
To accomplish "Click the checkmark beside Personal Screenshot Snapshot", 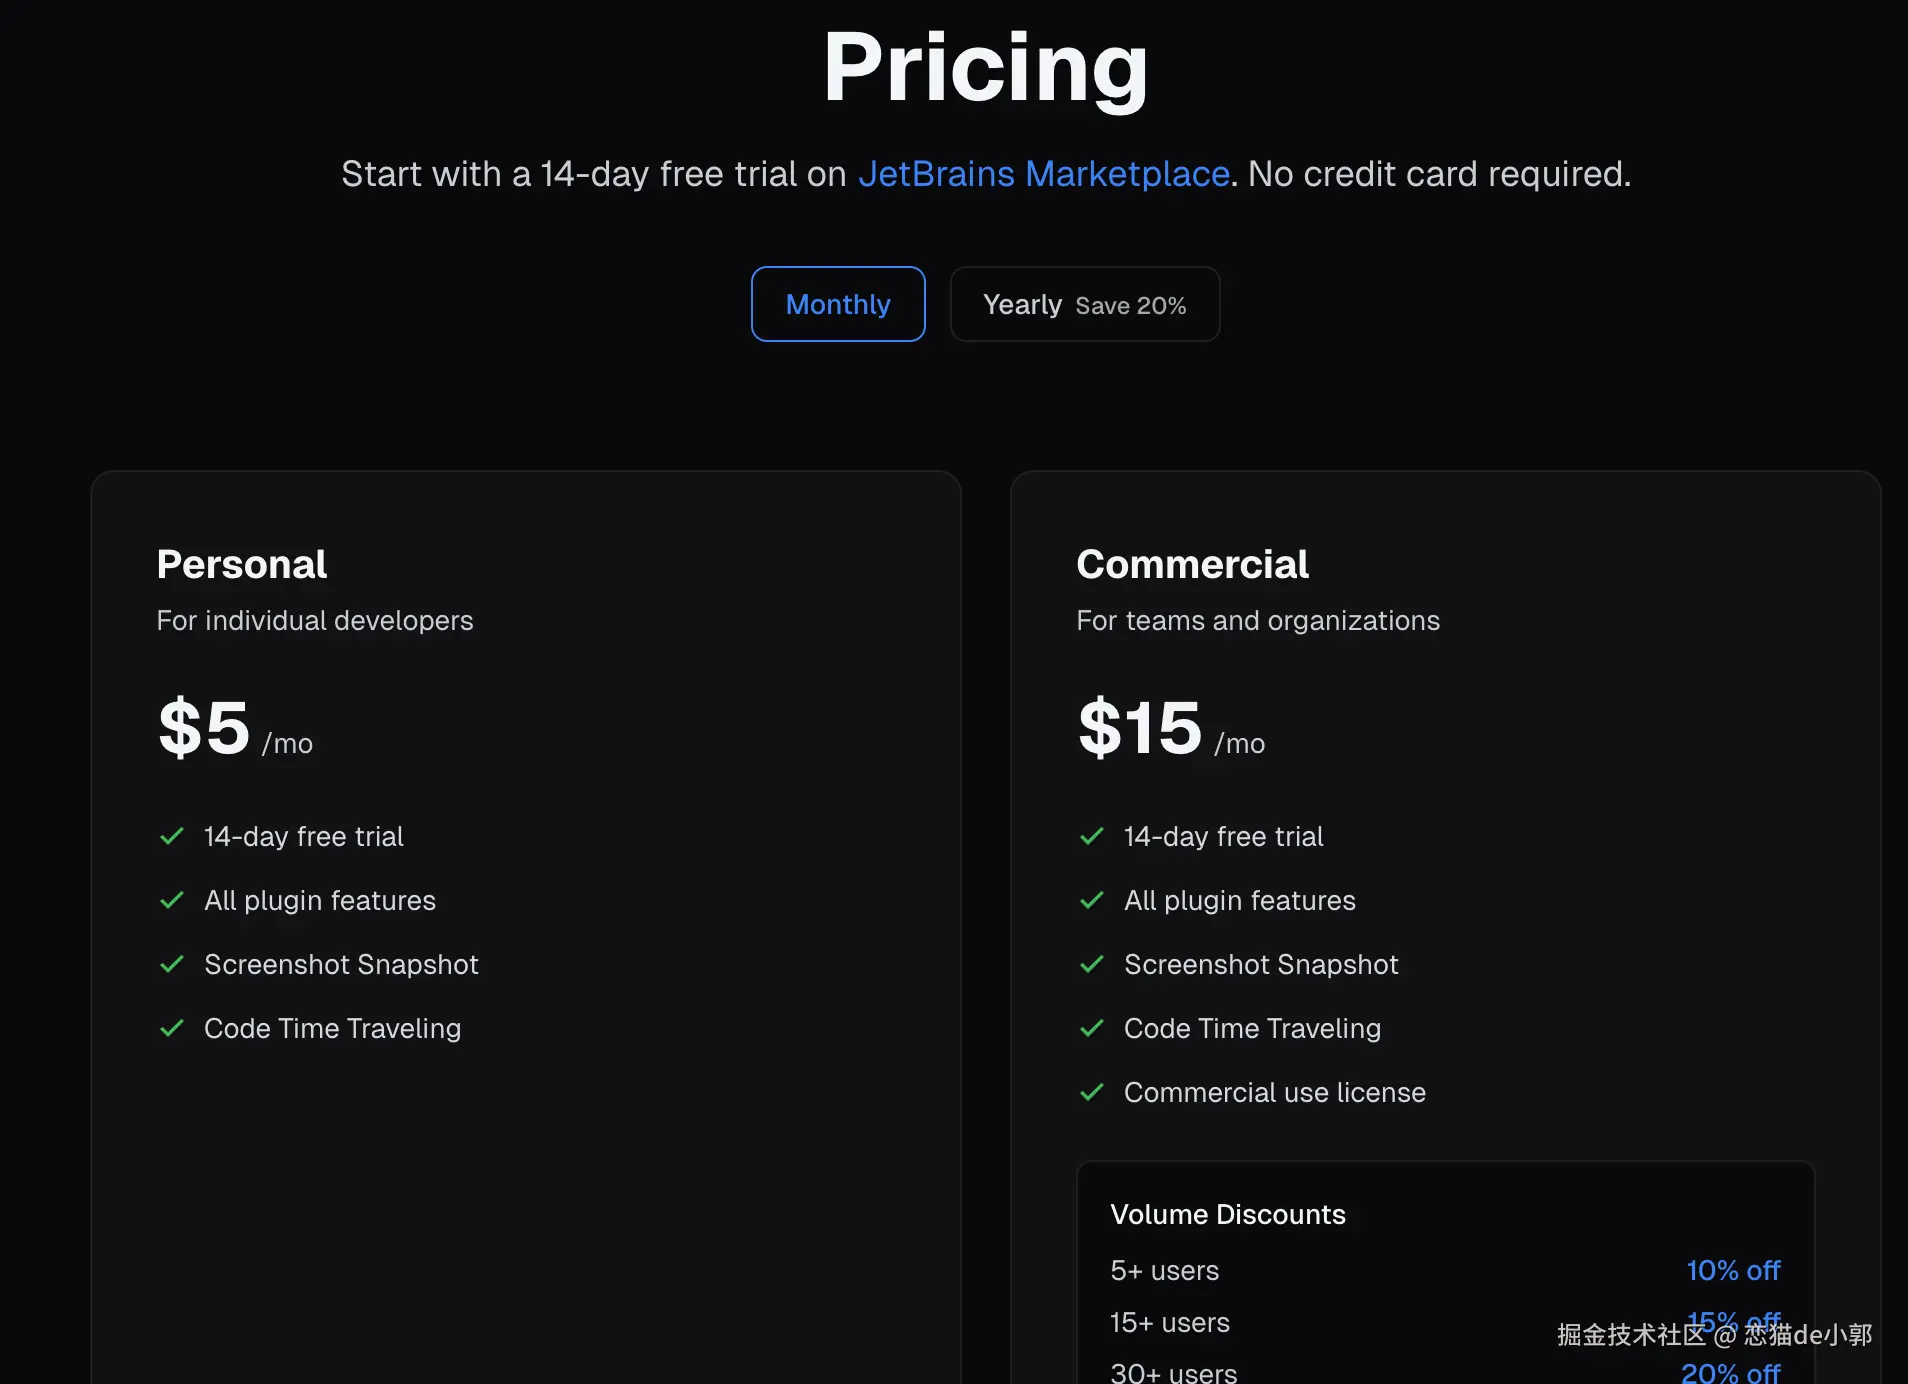I will coord(172,964).
